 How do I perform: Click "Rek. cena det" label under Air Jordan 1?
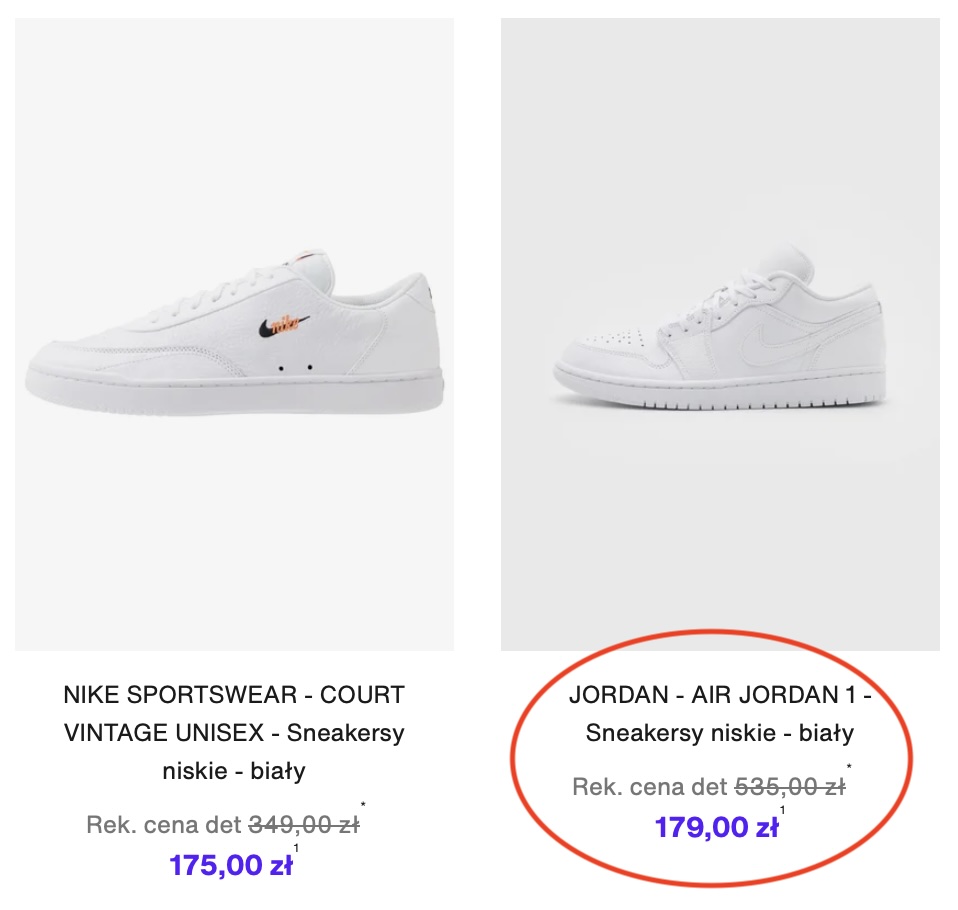[x=650, y=787]
